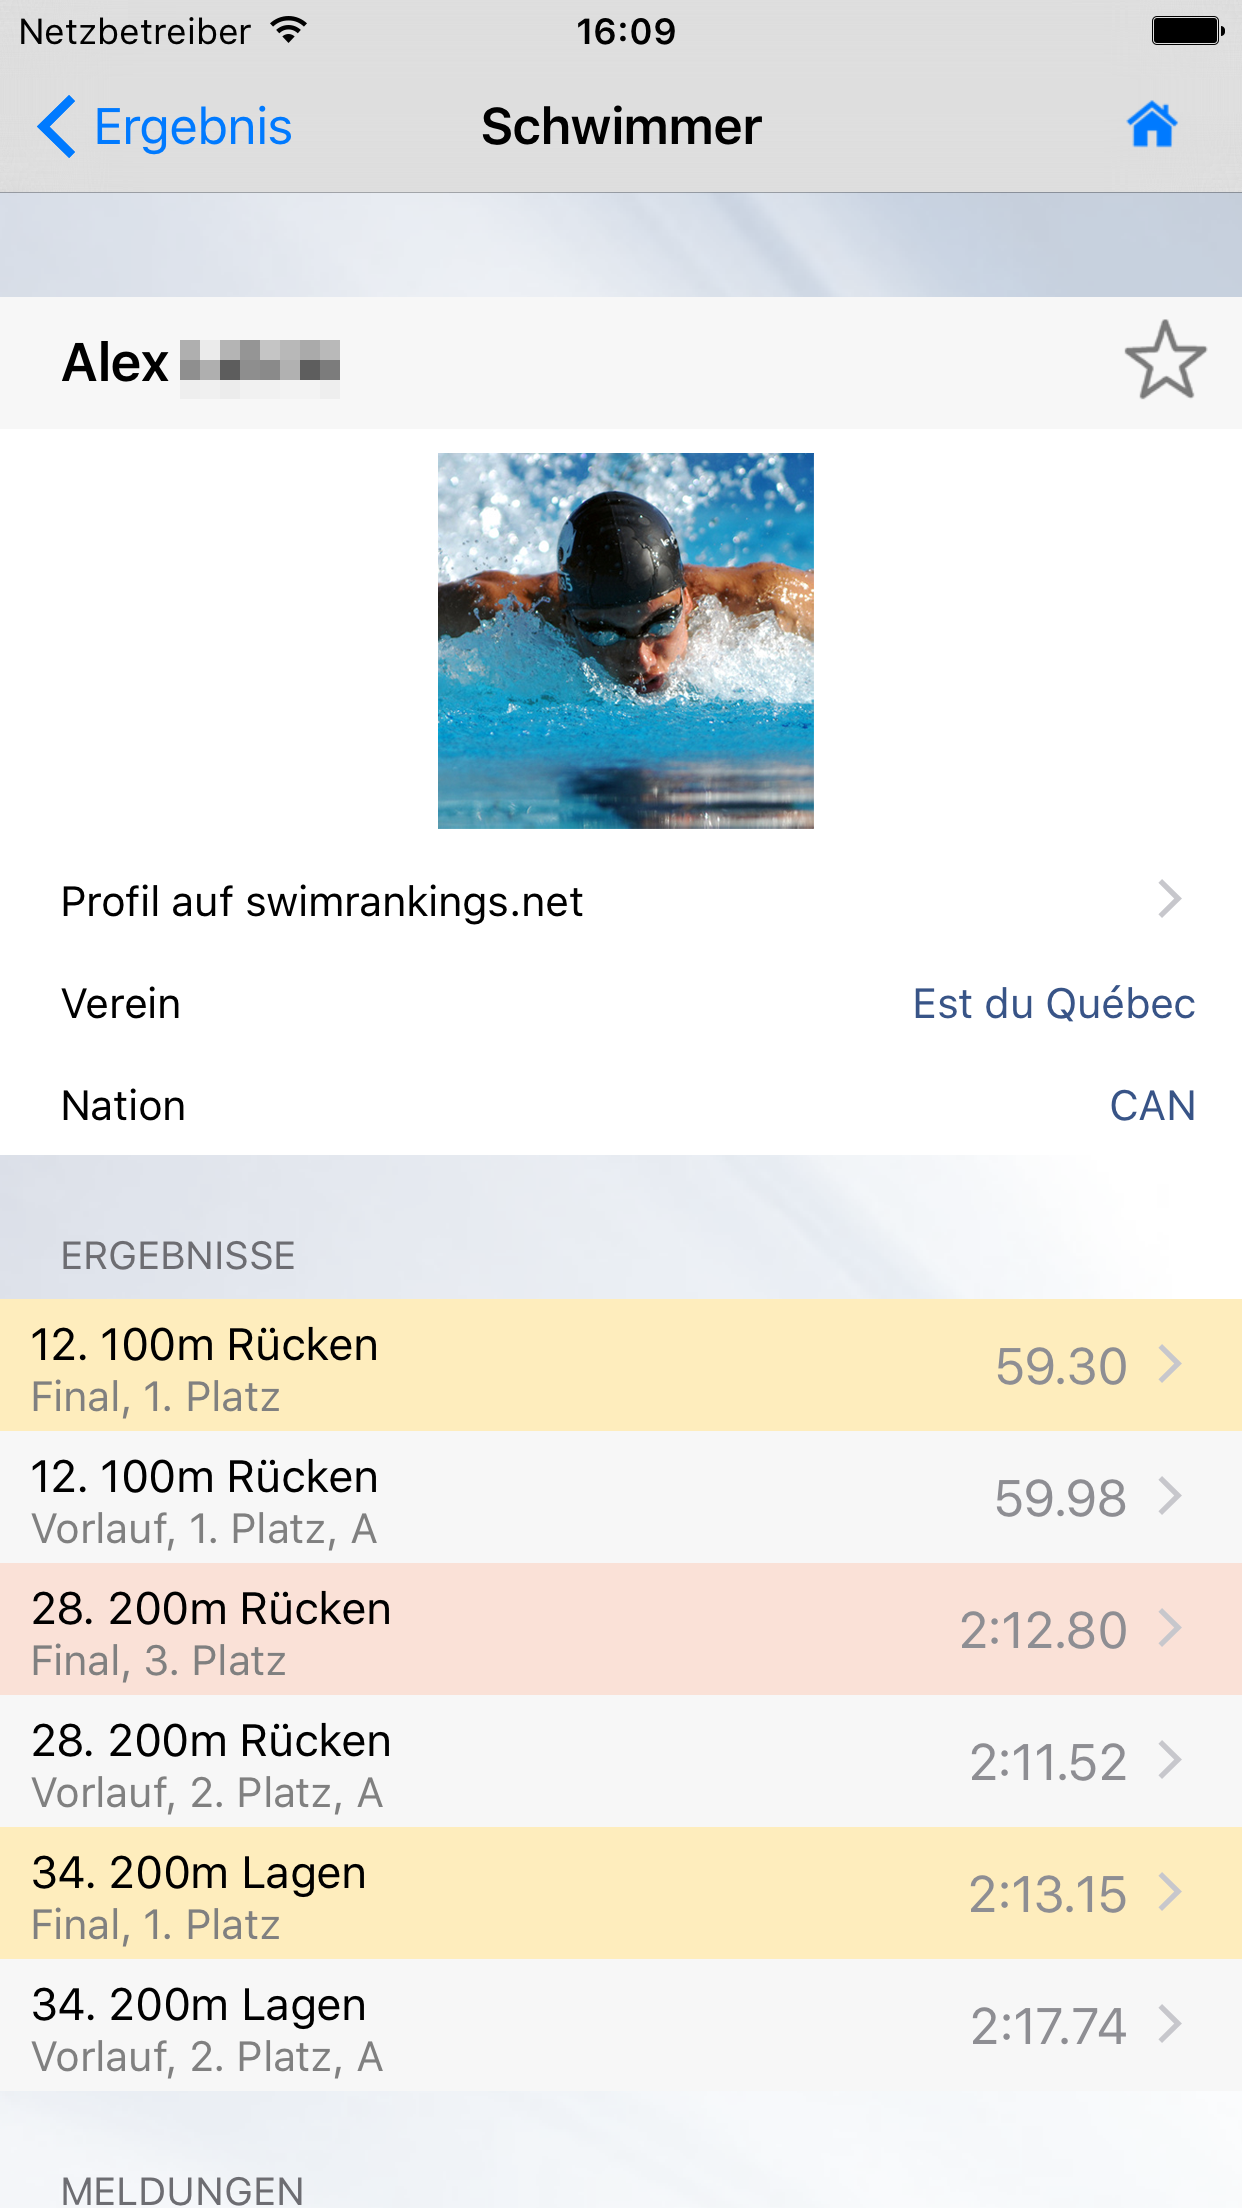Open 100m Rücken Final result chevron
This screenshot has height=2208, width=1242.
tap(1169, 1364)
